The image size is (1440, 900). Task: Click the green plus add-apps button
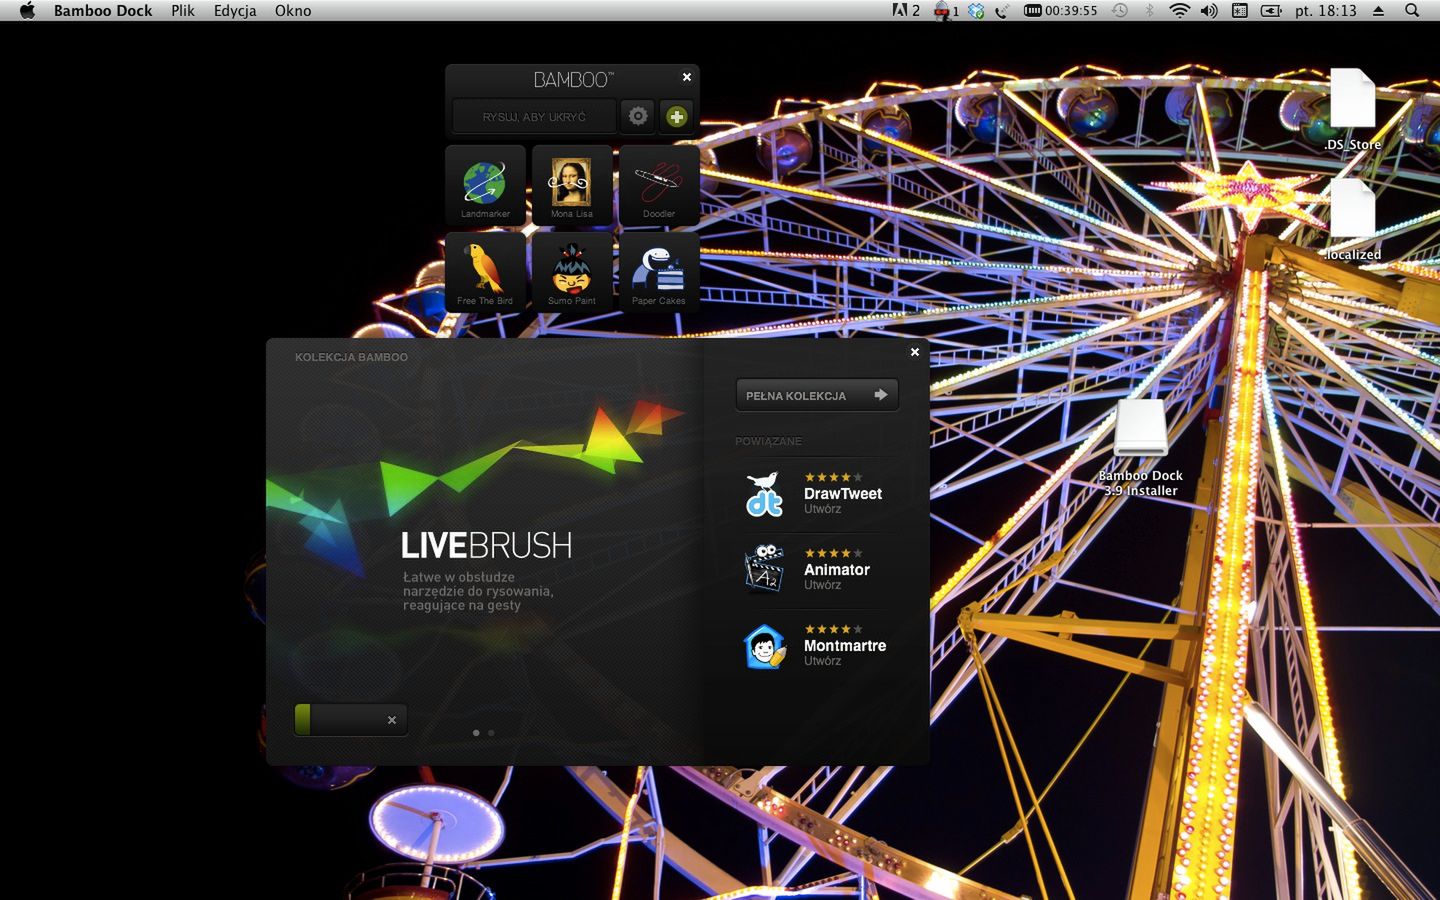(677, 116)
